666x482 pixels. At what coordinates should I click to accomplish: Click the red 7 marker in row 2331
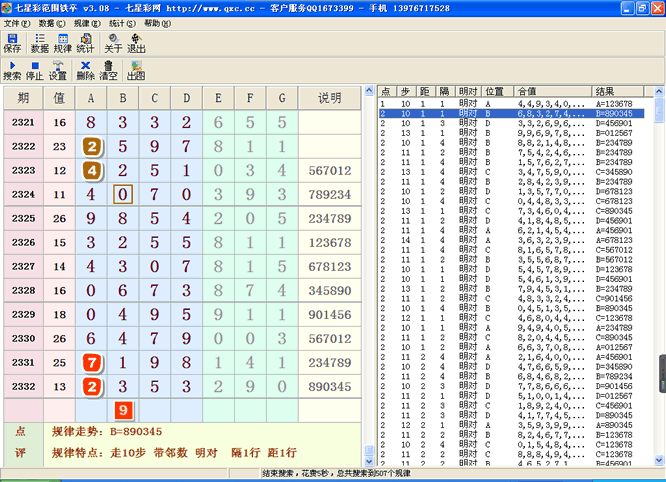click(x=92, y=363)
